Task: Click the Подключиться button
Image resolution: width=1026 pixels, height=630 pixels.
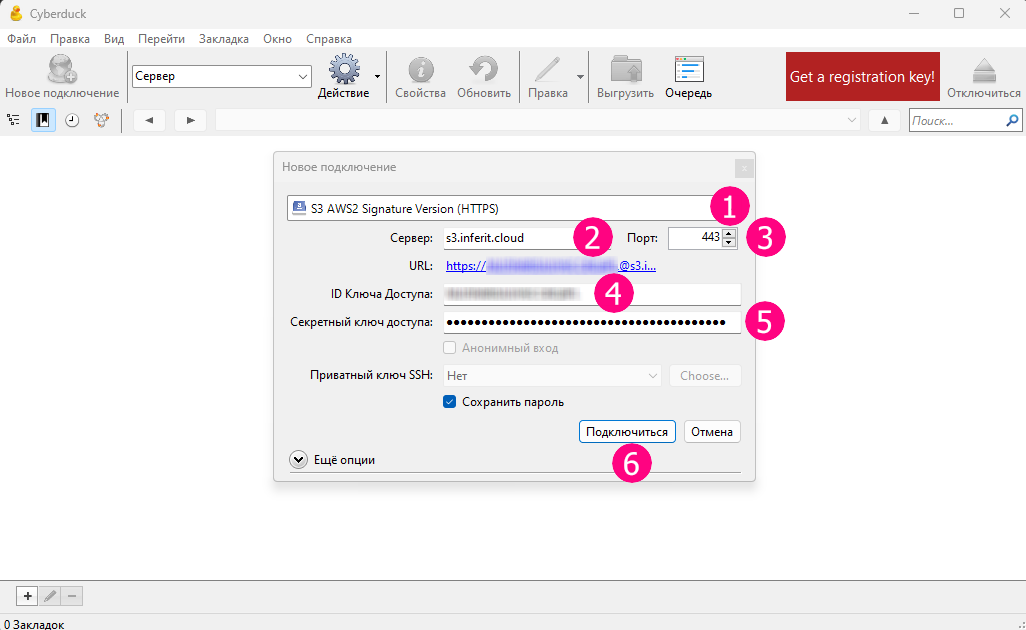Action: (x=627, y=432)
